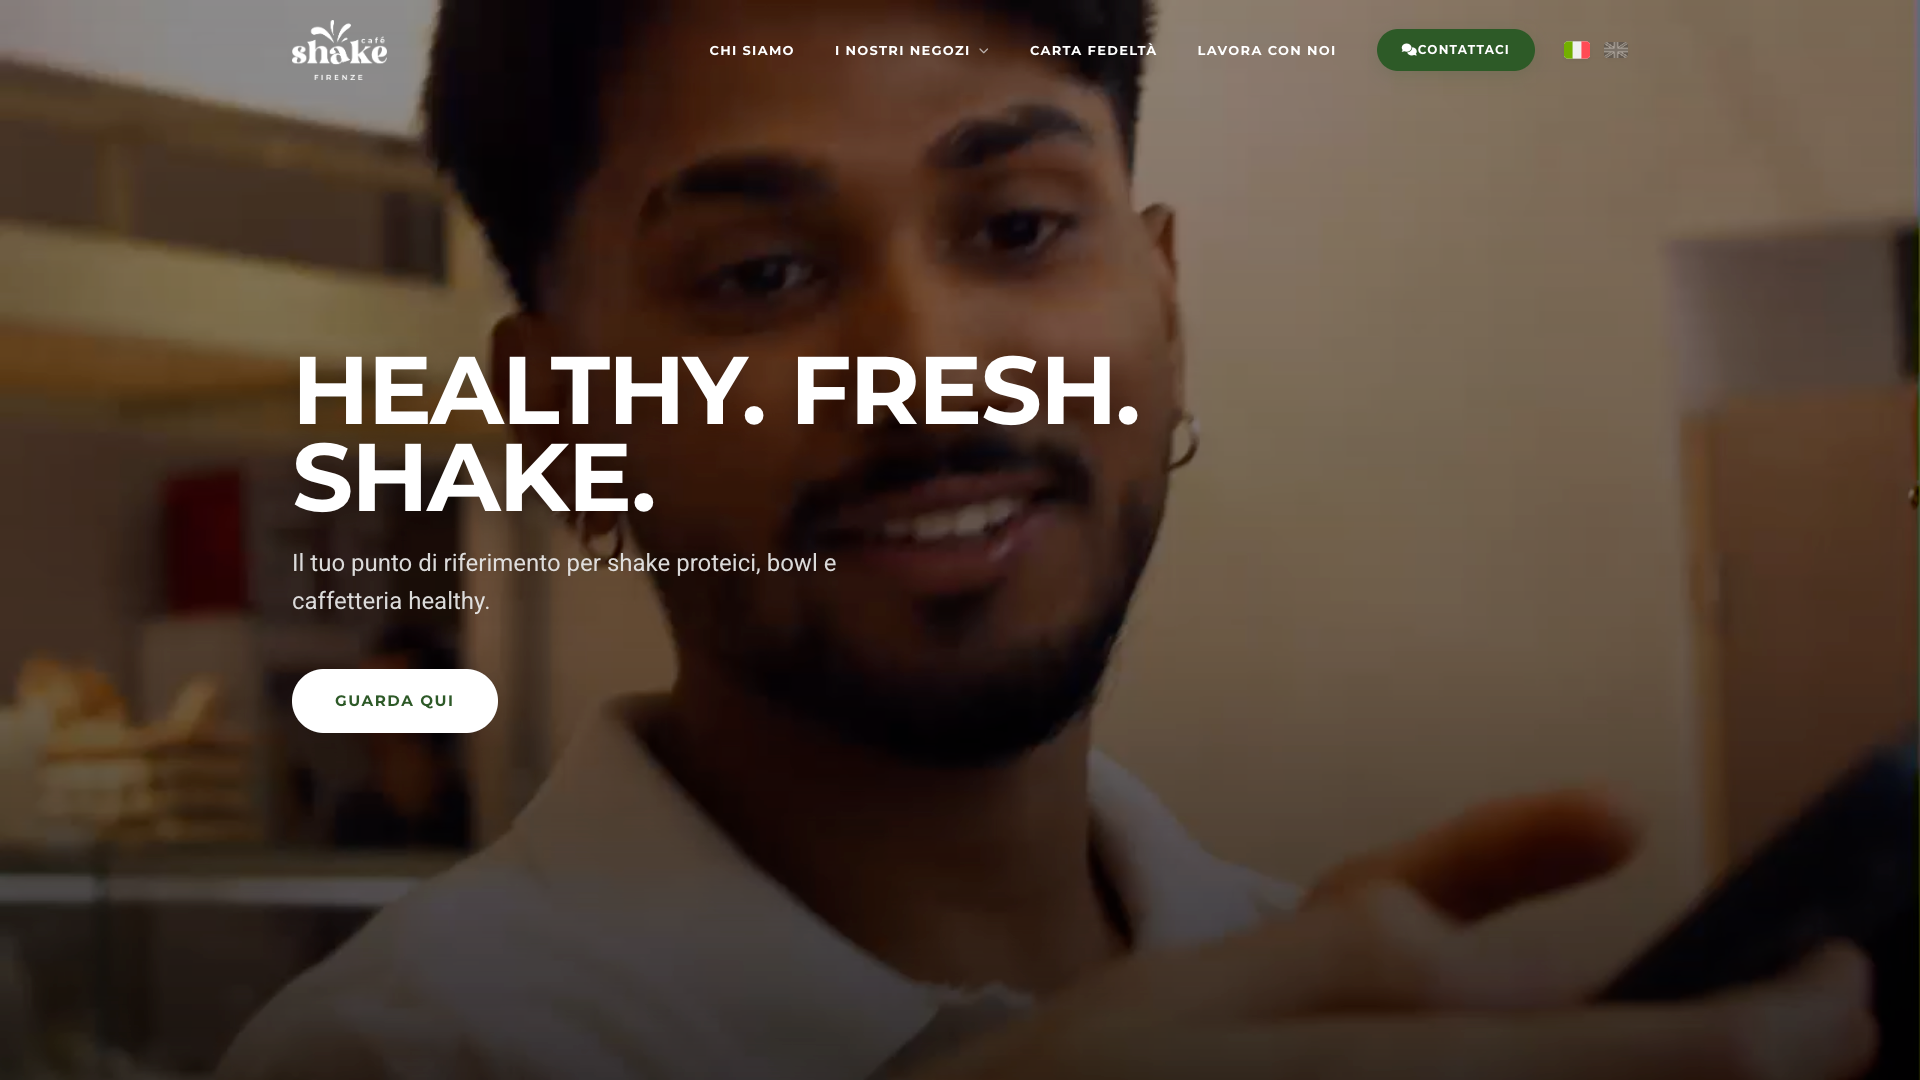Expand the chevron beside I Nostri Negozi

(x=984, y=51)
